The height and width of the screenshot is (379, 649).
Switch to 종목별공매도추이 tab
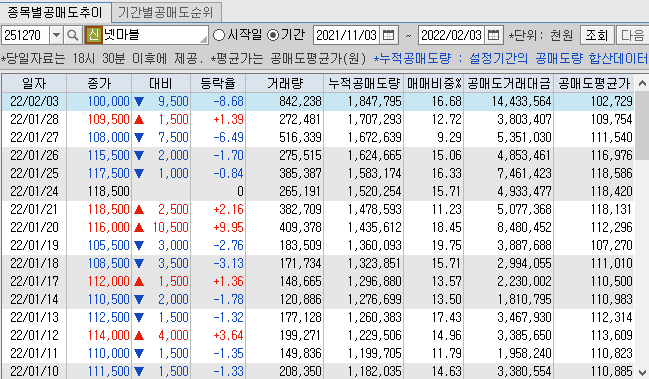(55, 12)
